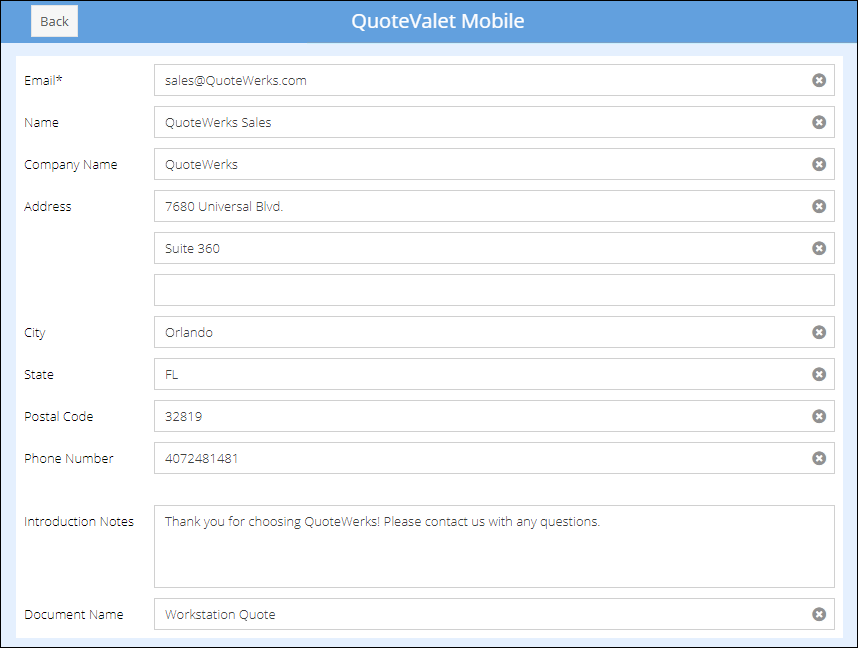Select the Company Name input field
Image resolution: width=858 pixels, height=648 pixels.
pos(480,164)
